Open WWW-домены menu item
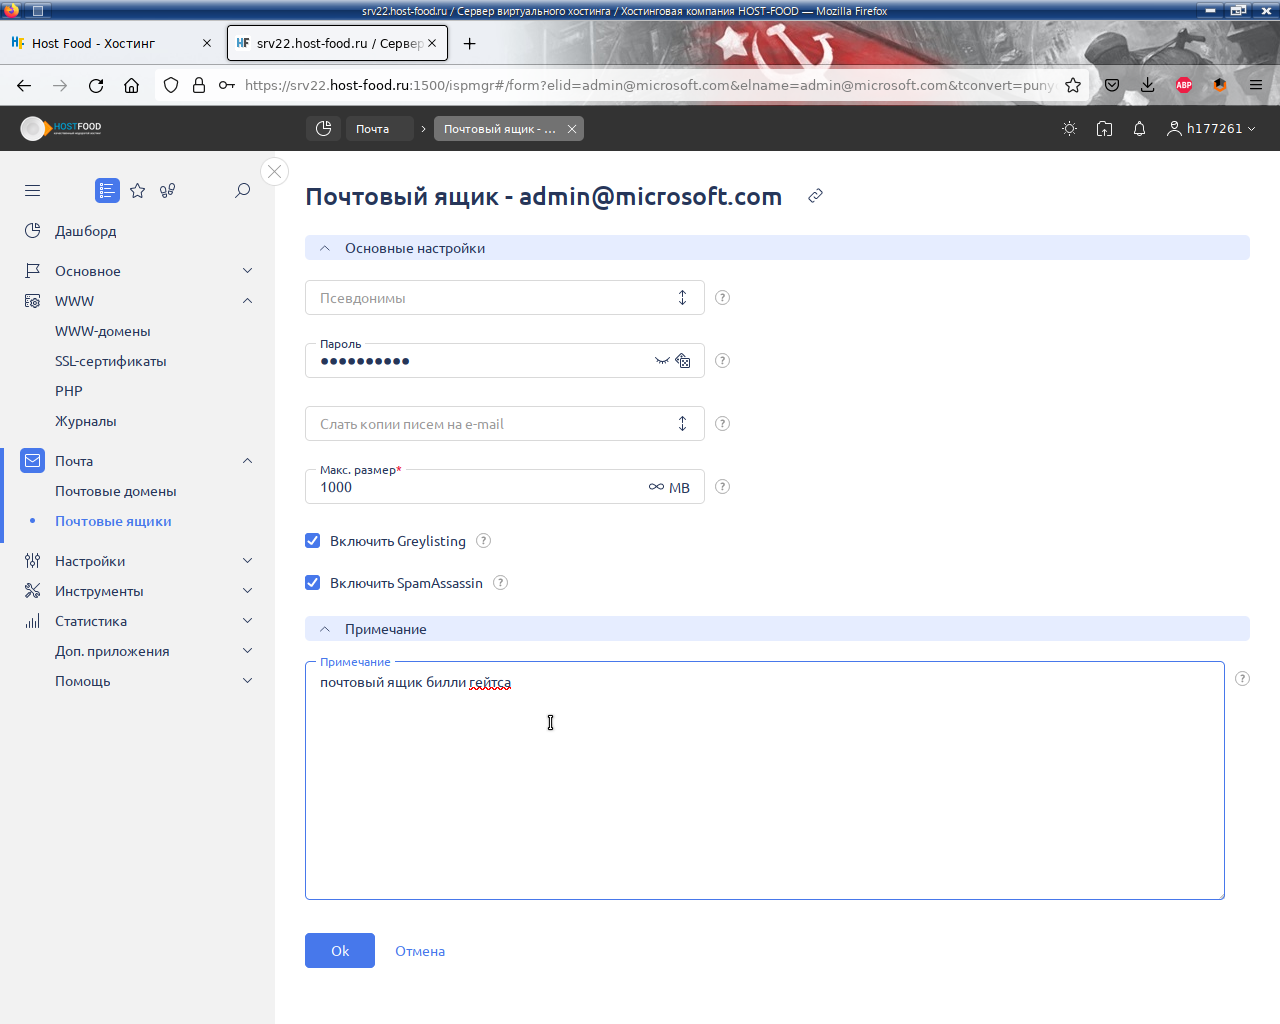The height and width of the screenshot is (1024, 1280). [x=103, y=331]
